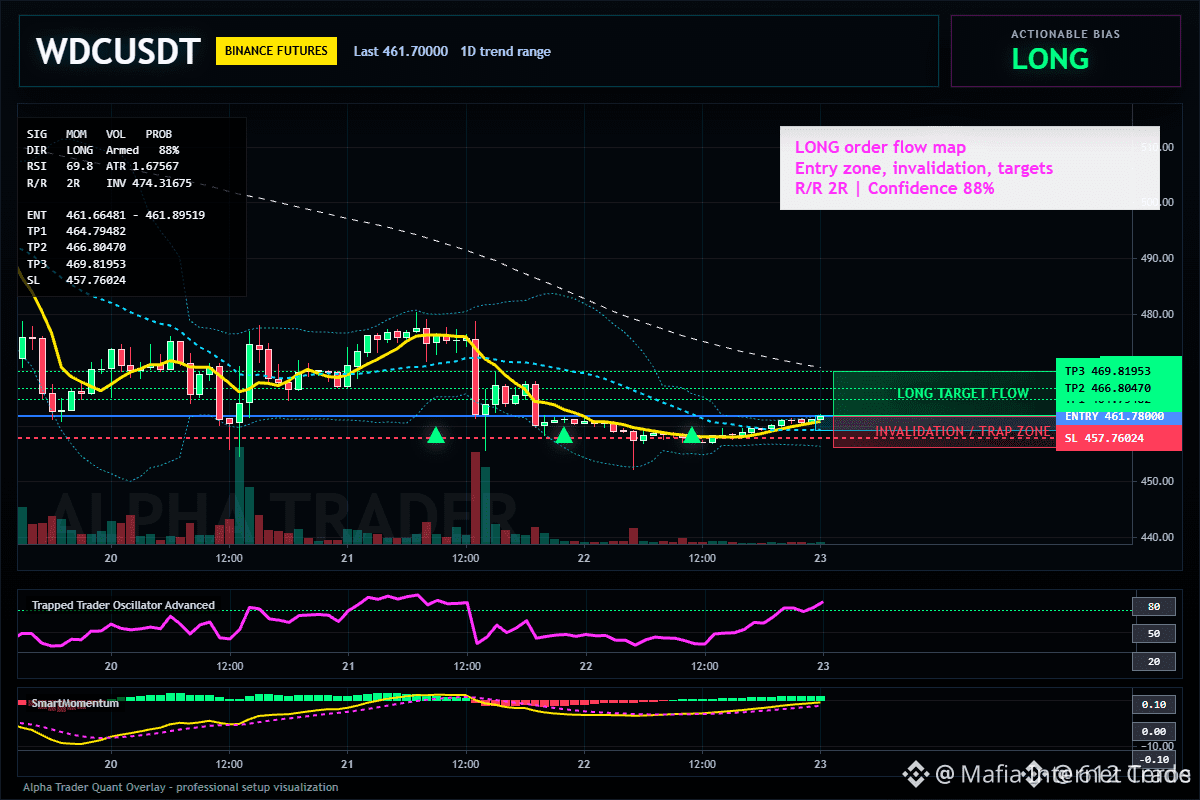Image resolution: width=1200 pixels, height=800 pixels.
Task: Select the oscillator 50 level label
Action: (x=1153, y=633)
